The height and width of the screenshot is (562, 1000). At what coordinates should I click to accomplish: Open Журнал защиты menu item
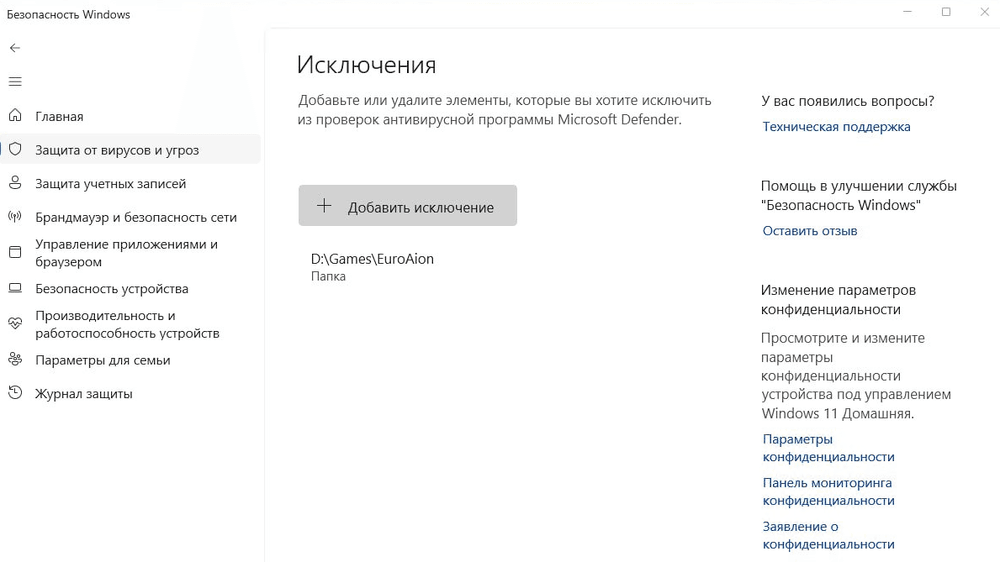(x=84, y=394)
